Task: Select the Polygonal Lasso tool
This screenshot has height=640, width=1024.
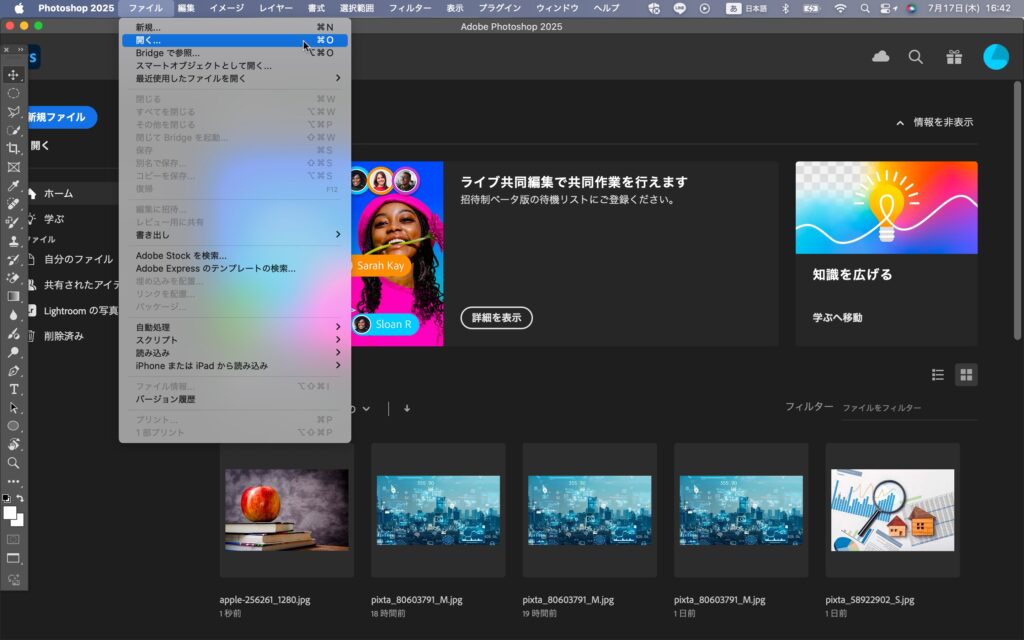Action: coord(13,112)
